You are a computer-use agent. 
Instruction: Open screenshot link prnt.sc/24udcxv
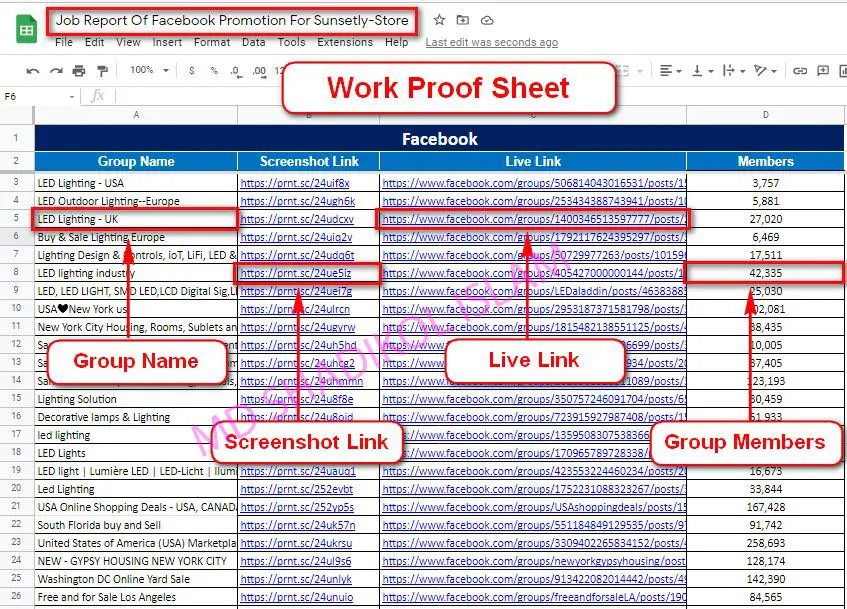297,219
